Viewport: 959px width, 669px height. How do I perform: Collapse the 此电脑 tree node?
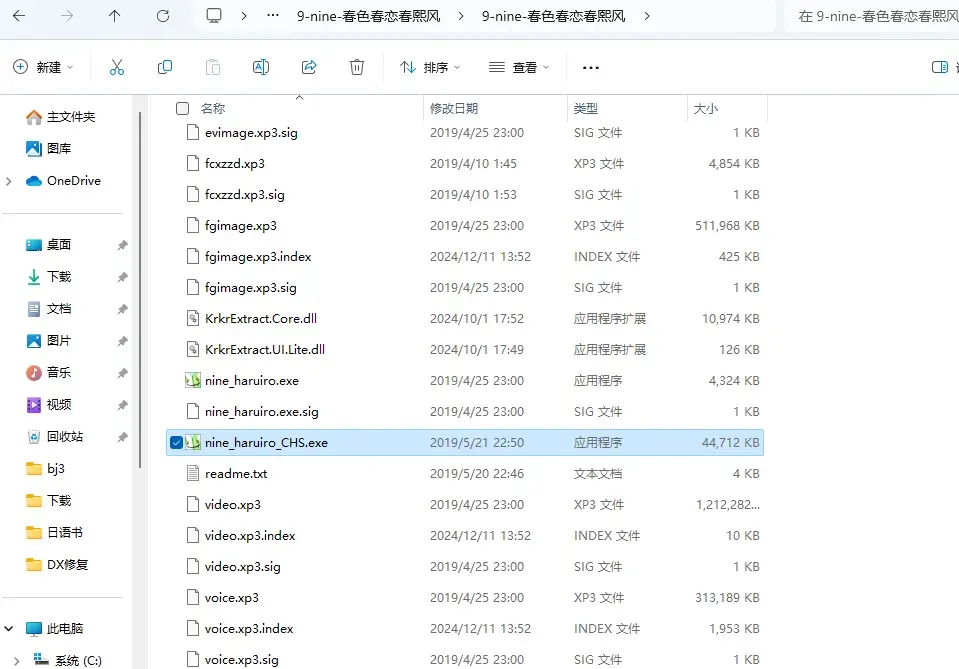(9, 629)
